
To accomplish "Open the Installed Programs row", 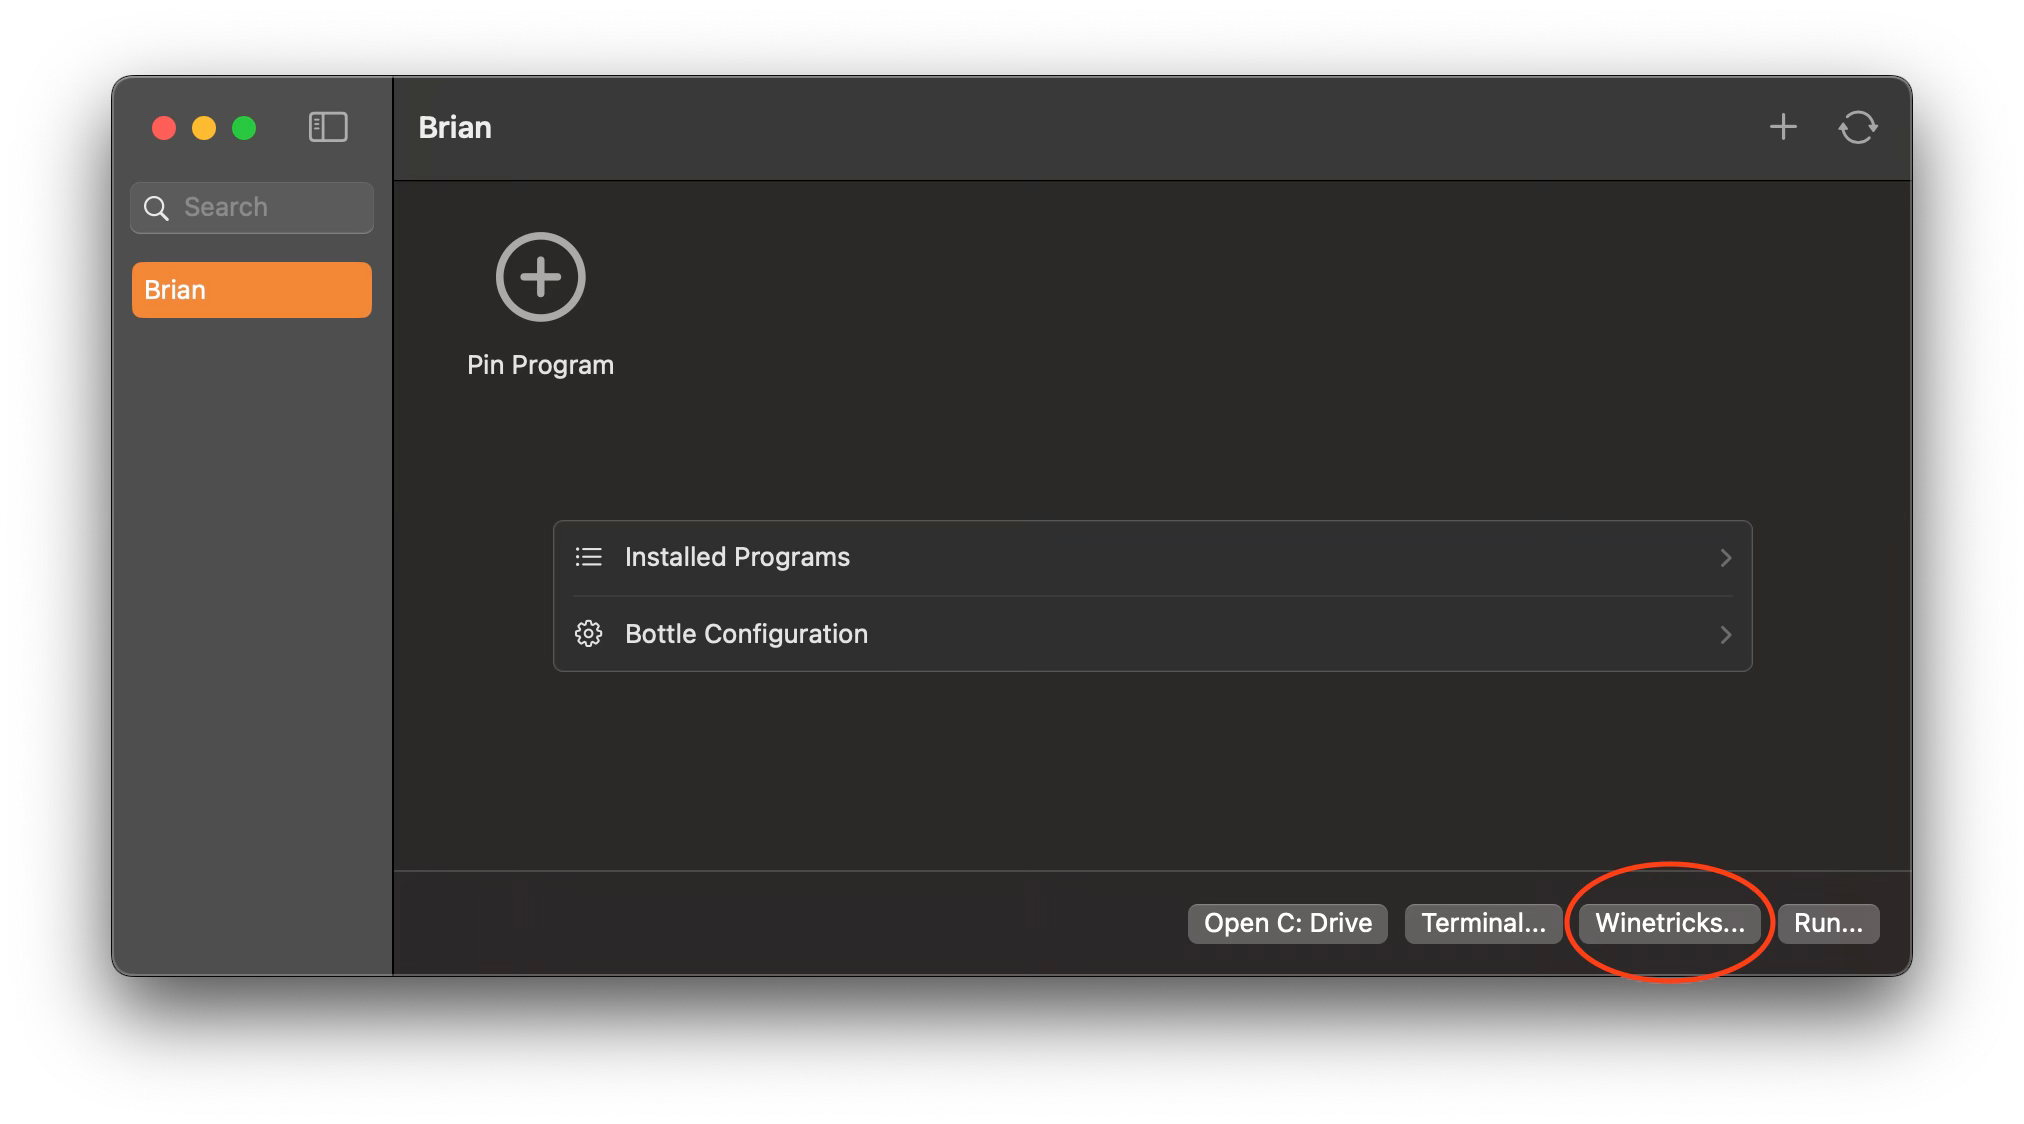I will pyautogui.click(x=1152, y=558).
